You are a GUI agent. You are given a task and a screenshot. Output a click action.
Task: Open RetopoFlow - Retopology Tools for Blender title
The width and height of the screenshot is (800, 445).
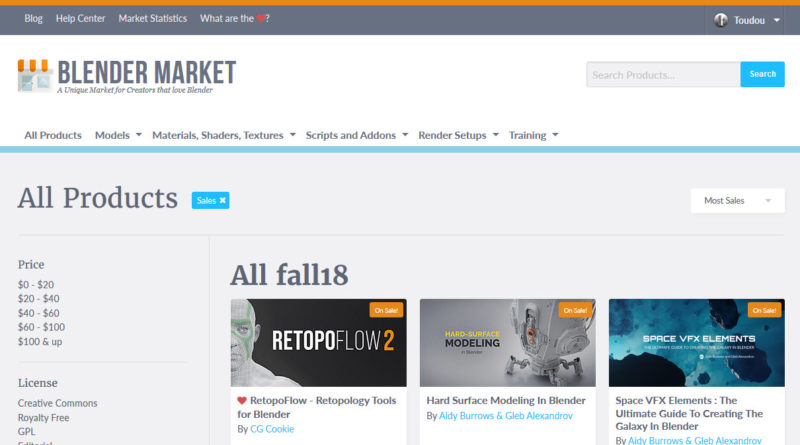[x=317, y=407]
